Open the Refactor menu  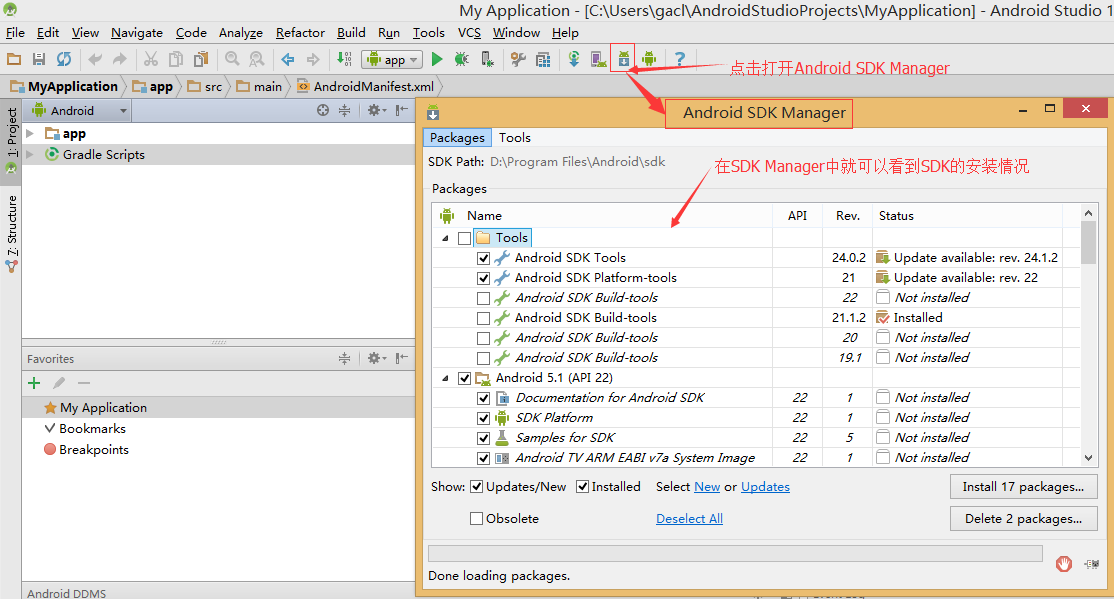pos(300,33)
